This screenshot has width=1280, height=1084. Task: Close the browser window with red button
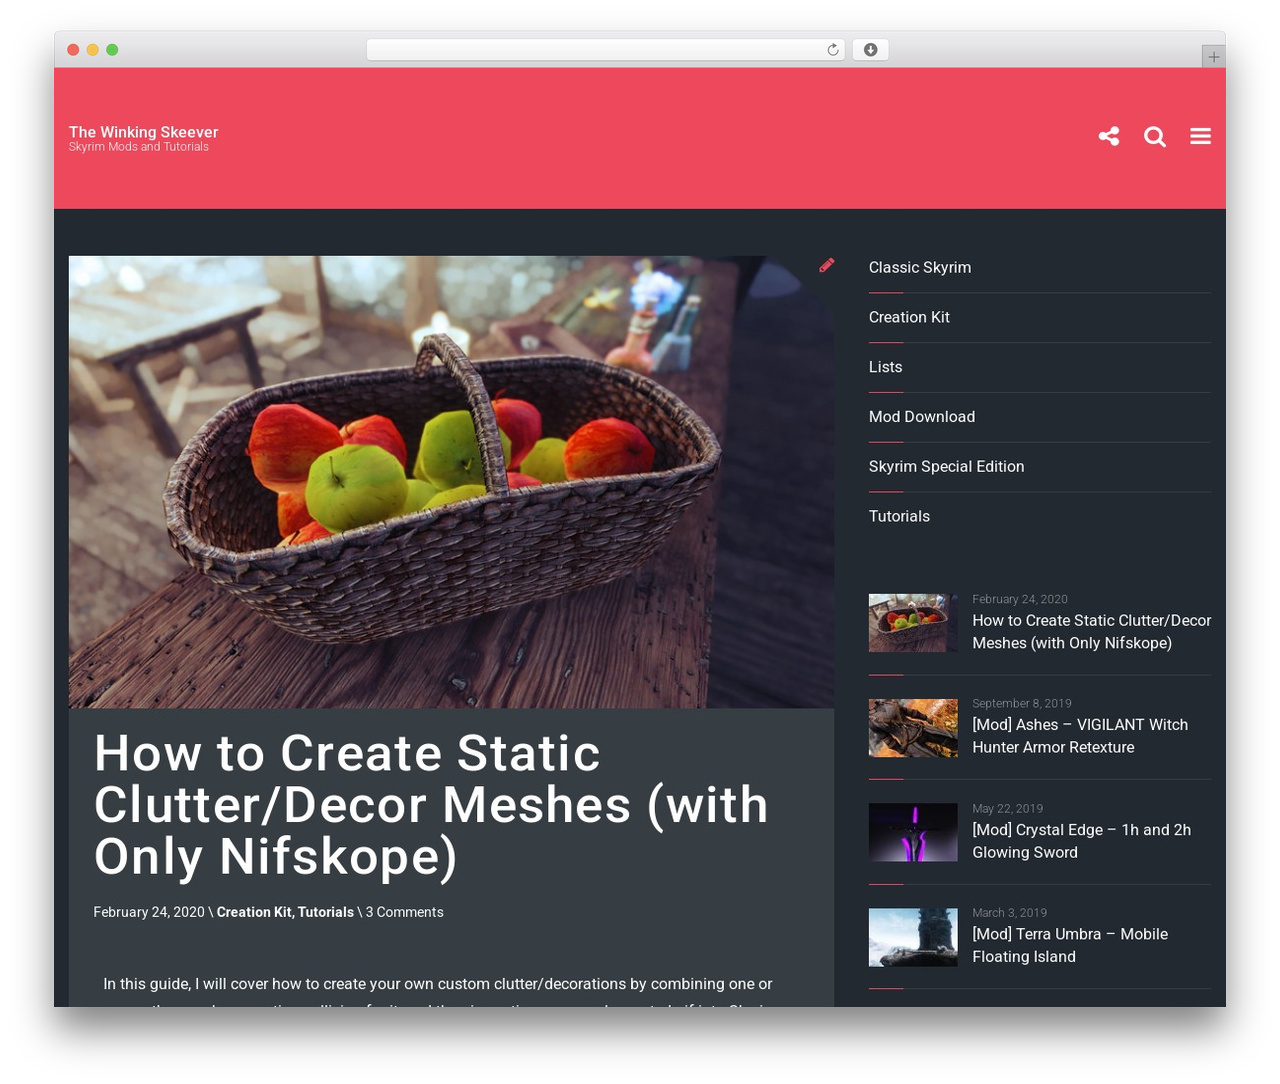point(73,50)
